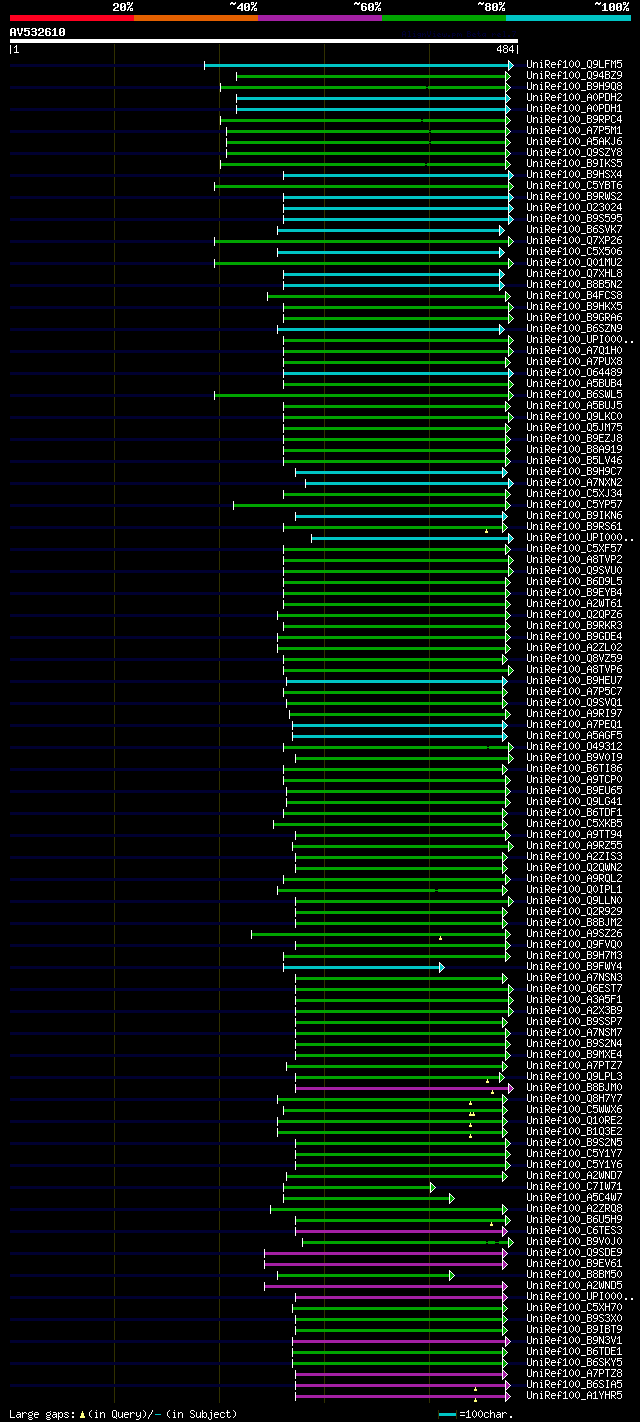Viewport: 640px width, 1422px height.
Task: Click the query name AV532610
Action: [x=38, y=32]
